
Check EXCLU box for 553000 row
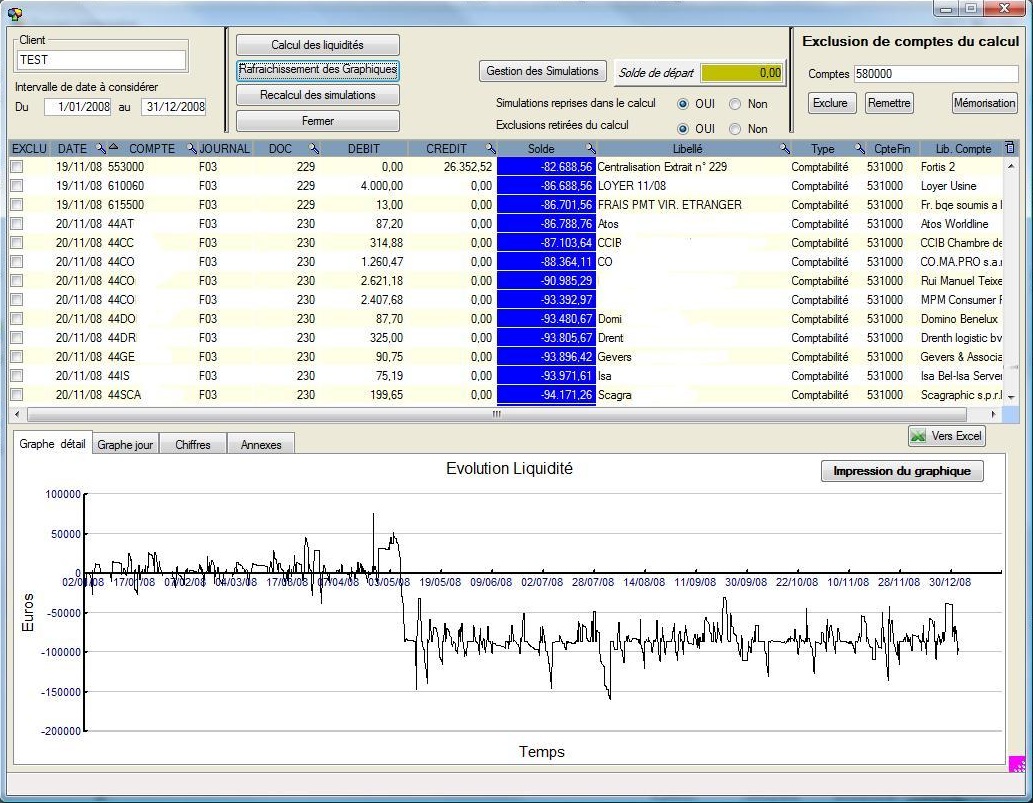click(17, 167)
